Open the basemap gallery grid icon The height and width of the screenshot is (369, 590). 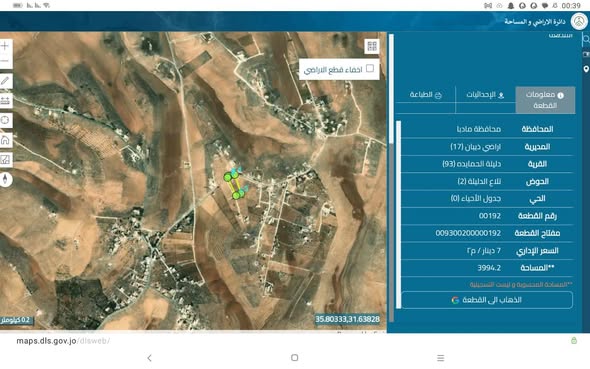coord(372,46)
